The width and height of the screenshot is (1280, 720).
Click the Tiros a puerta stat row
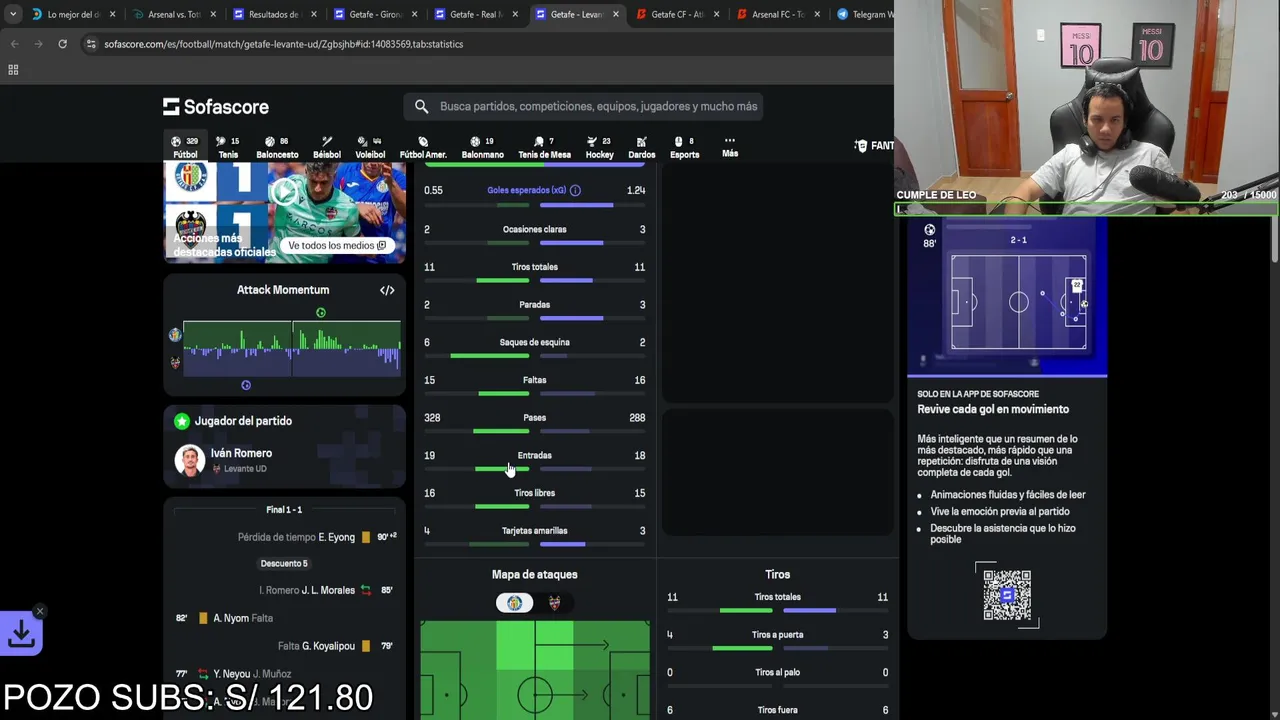tap(777, 639)
